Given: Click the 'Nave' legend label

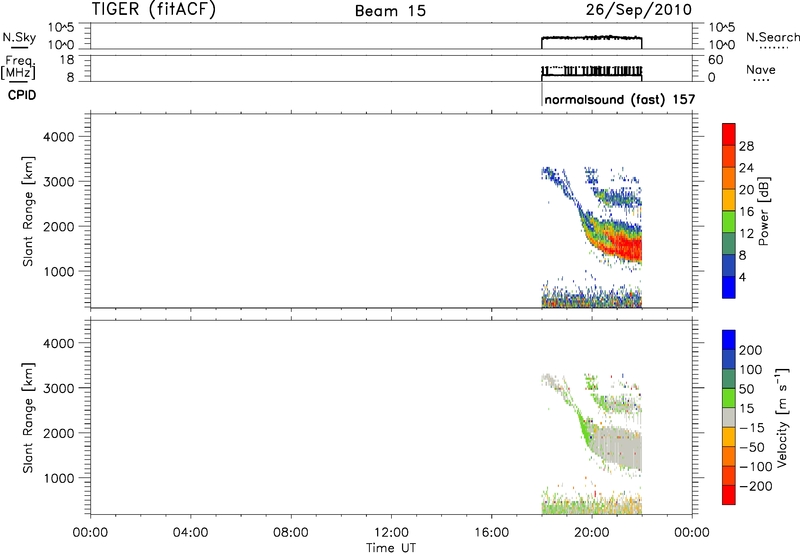Looking at the screenshot, I should pyautogui.click(x=761, y=69).
